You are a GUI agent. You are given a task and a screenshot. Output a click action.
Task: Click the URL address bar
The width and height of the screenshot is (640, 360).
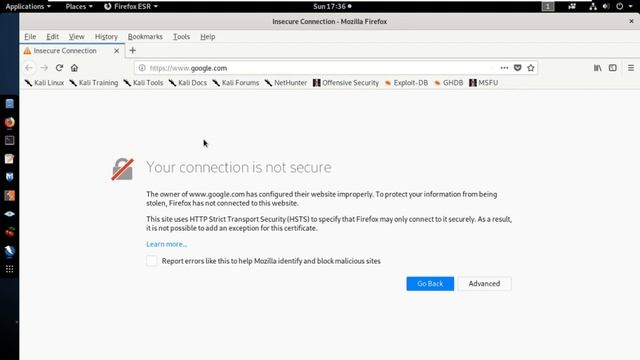pyautogui.click(x=318, y=68)
